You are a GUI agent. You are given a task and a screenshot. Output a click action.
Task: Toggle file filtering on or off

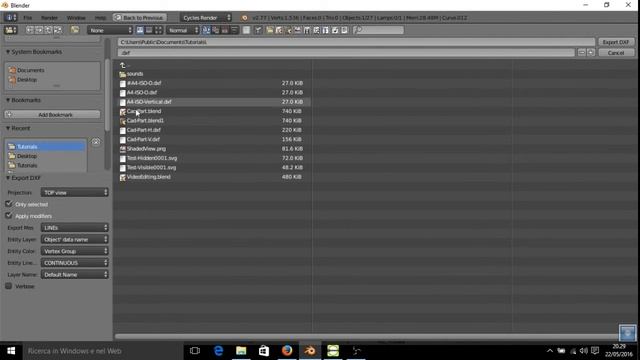click(258, 30)
